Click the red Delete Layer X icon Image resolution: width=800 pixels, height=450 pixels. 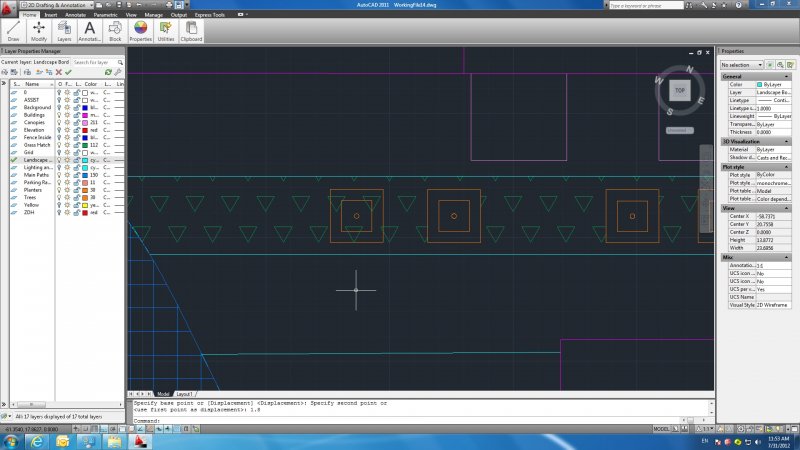point(59,72)
